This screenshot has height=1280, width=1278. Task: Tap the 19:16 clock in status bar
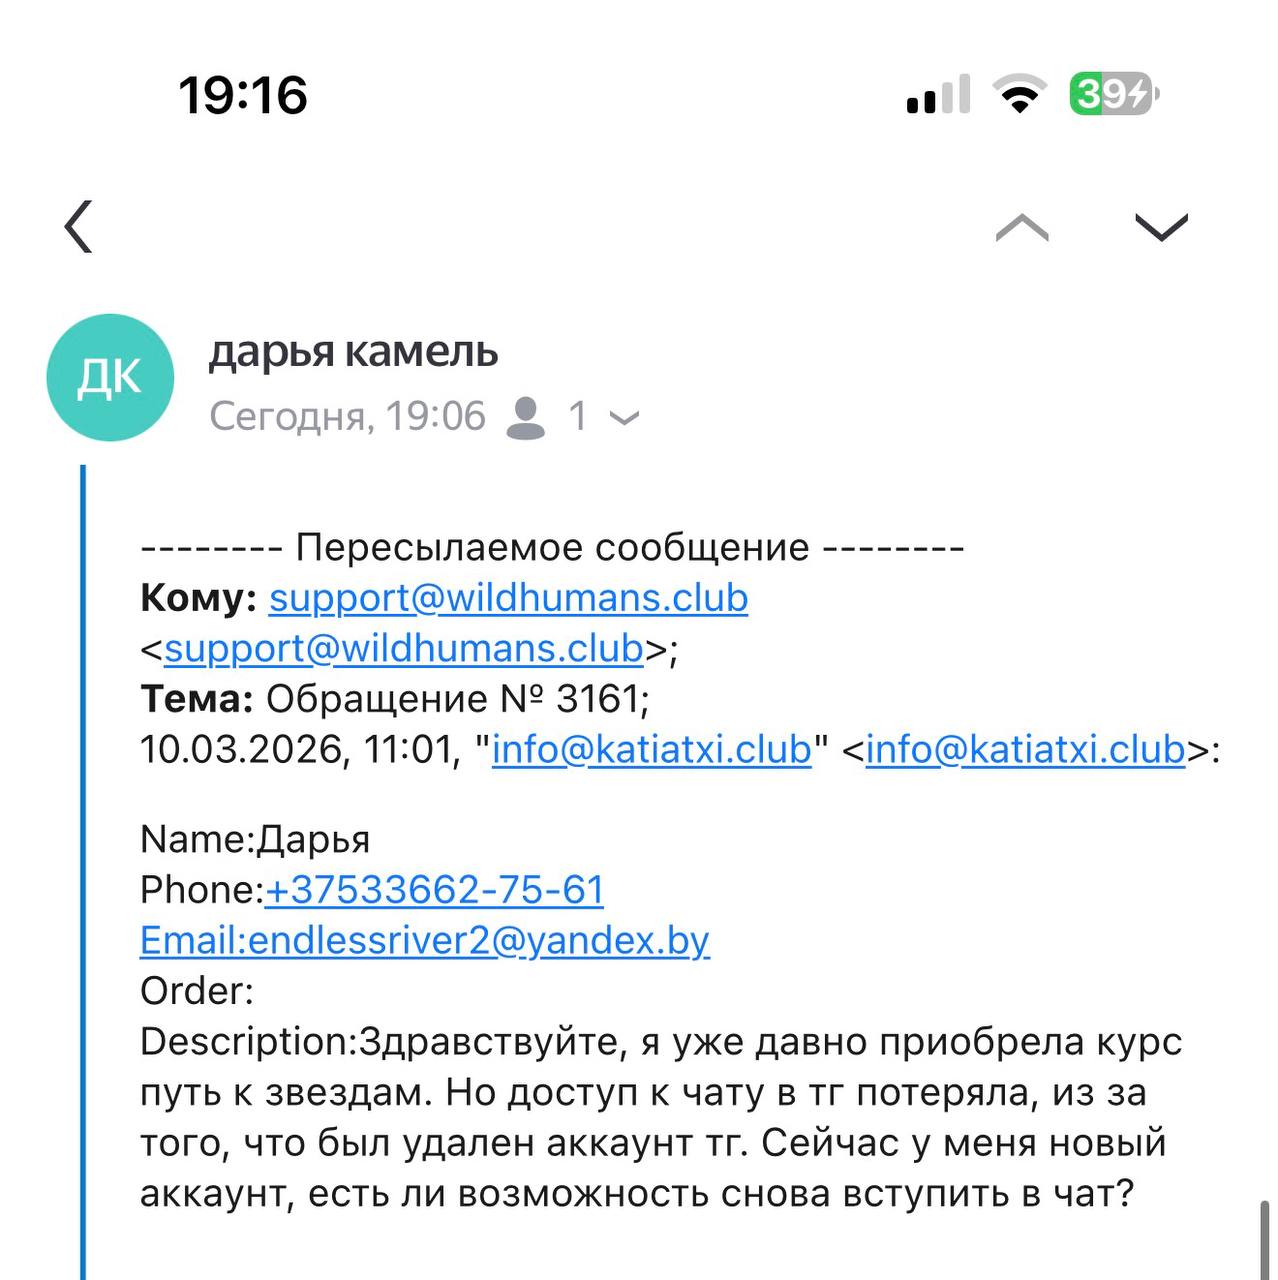point(243,96)
